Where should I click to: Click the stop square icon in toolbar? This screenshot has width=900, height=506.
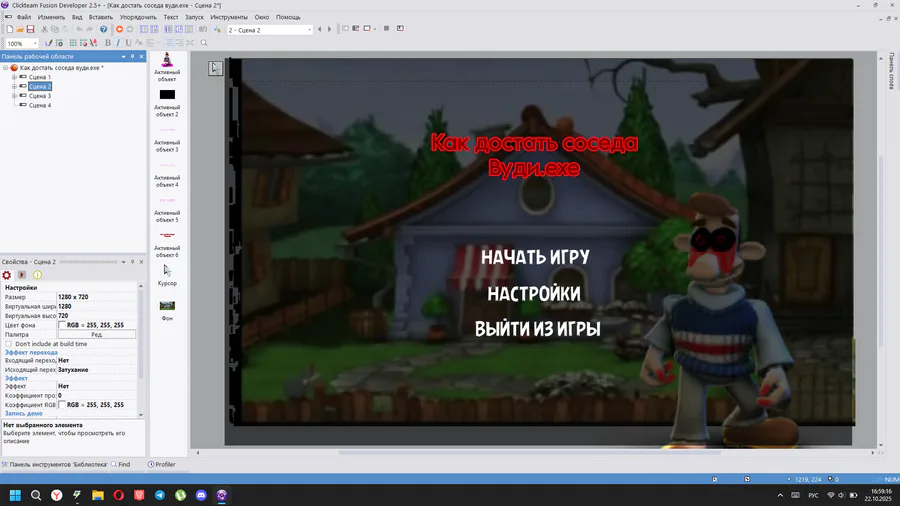[386, 29]
